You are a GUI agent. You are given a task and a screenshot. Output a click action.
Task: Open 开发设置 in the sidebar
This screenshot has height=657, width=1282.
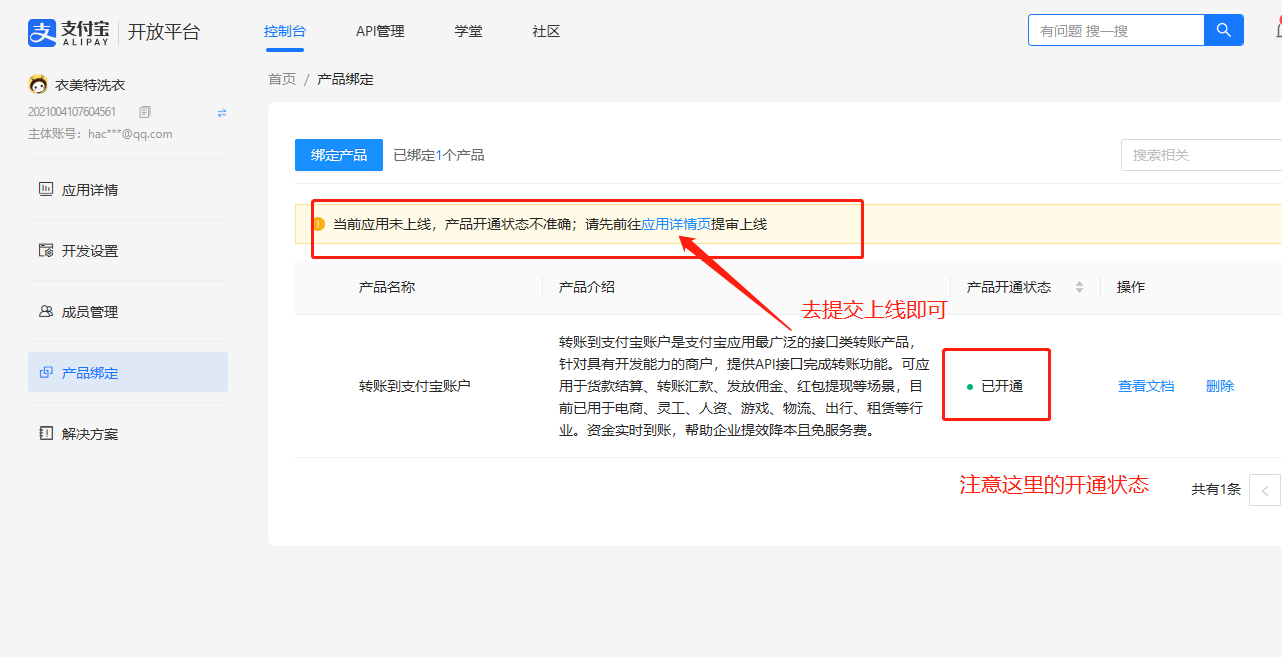[x=90, y=251]
